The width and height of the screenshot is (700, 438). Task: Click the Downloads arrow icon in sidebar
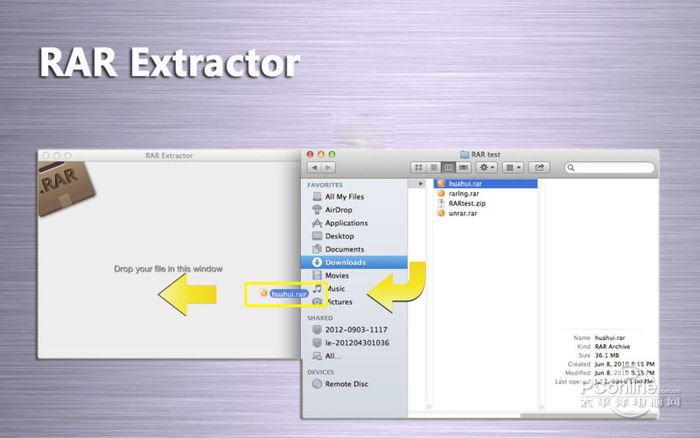(317, 262)
